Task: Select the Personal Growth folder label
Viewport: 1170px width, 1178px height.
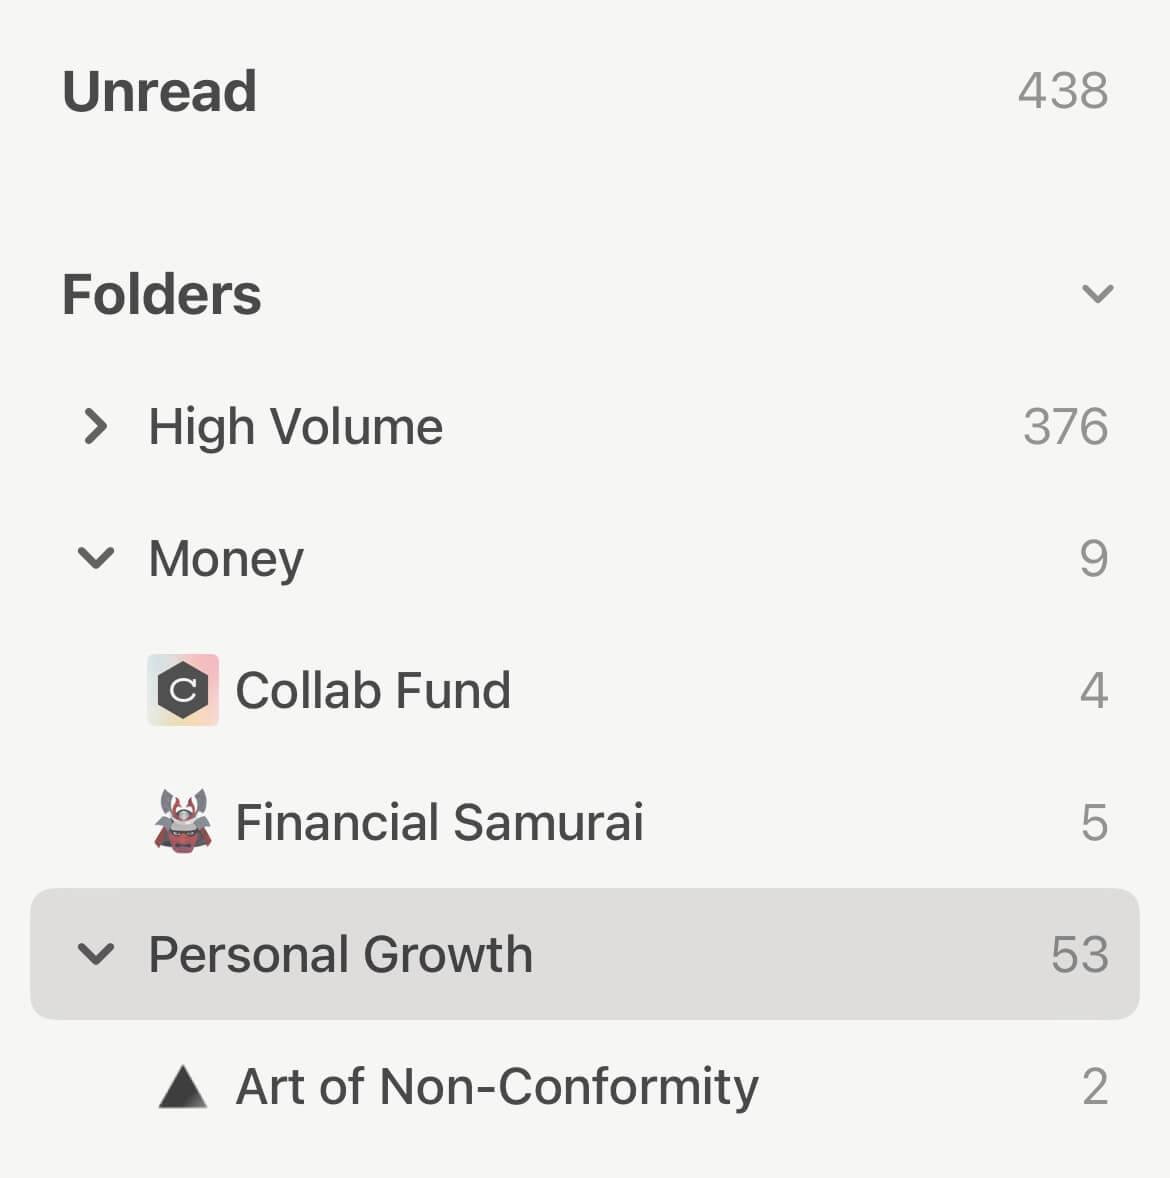Action: pos(340,954)
